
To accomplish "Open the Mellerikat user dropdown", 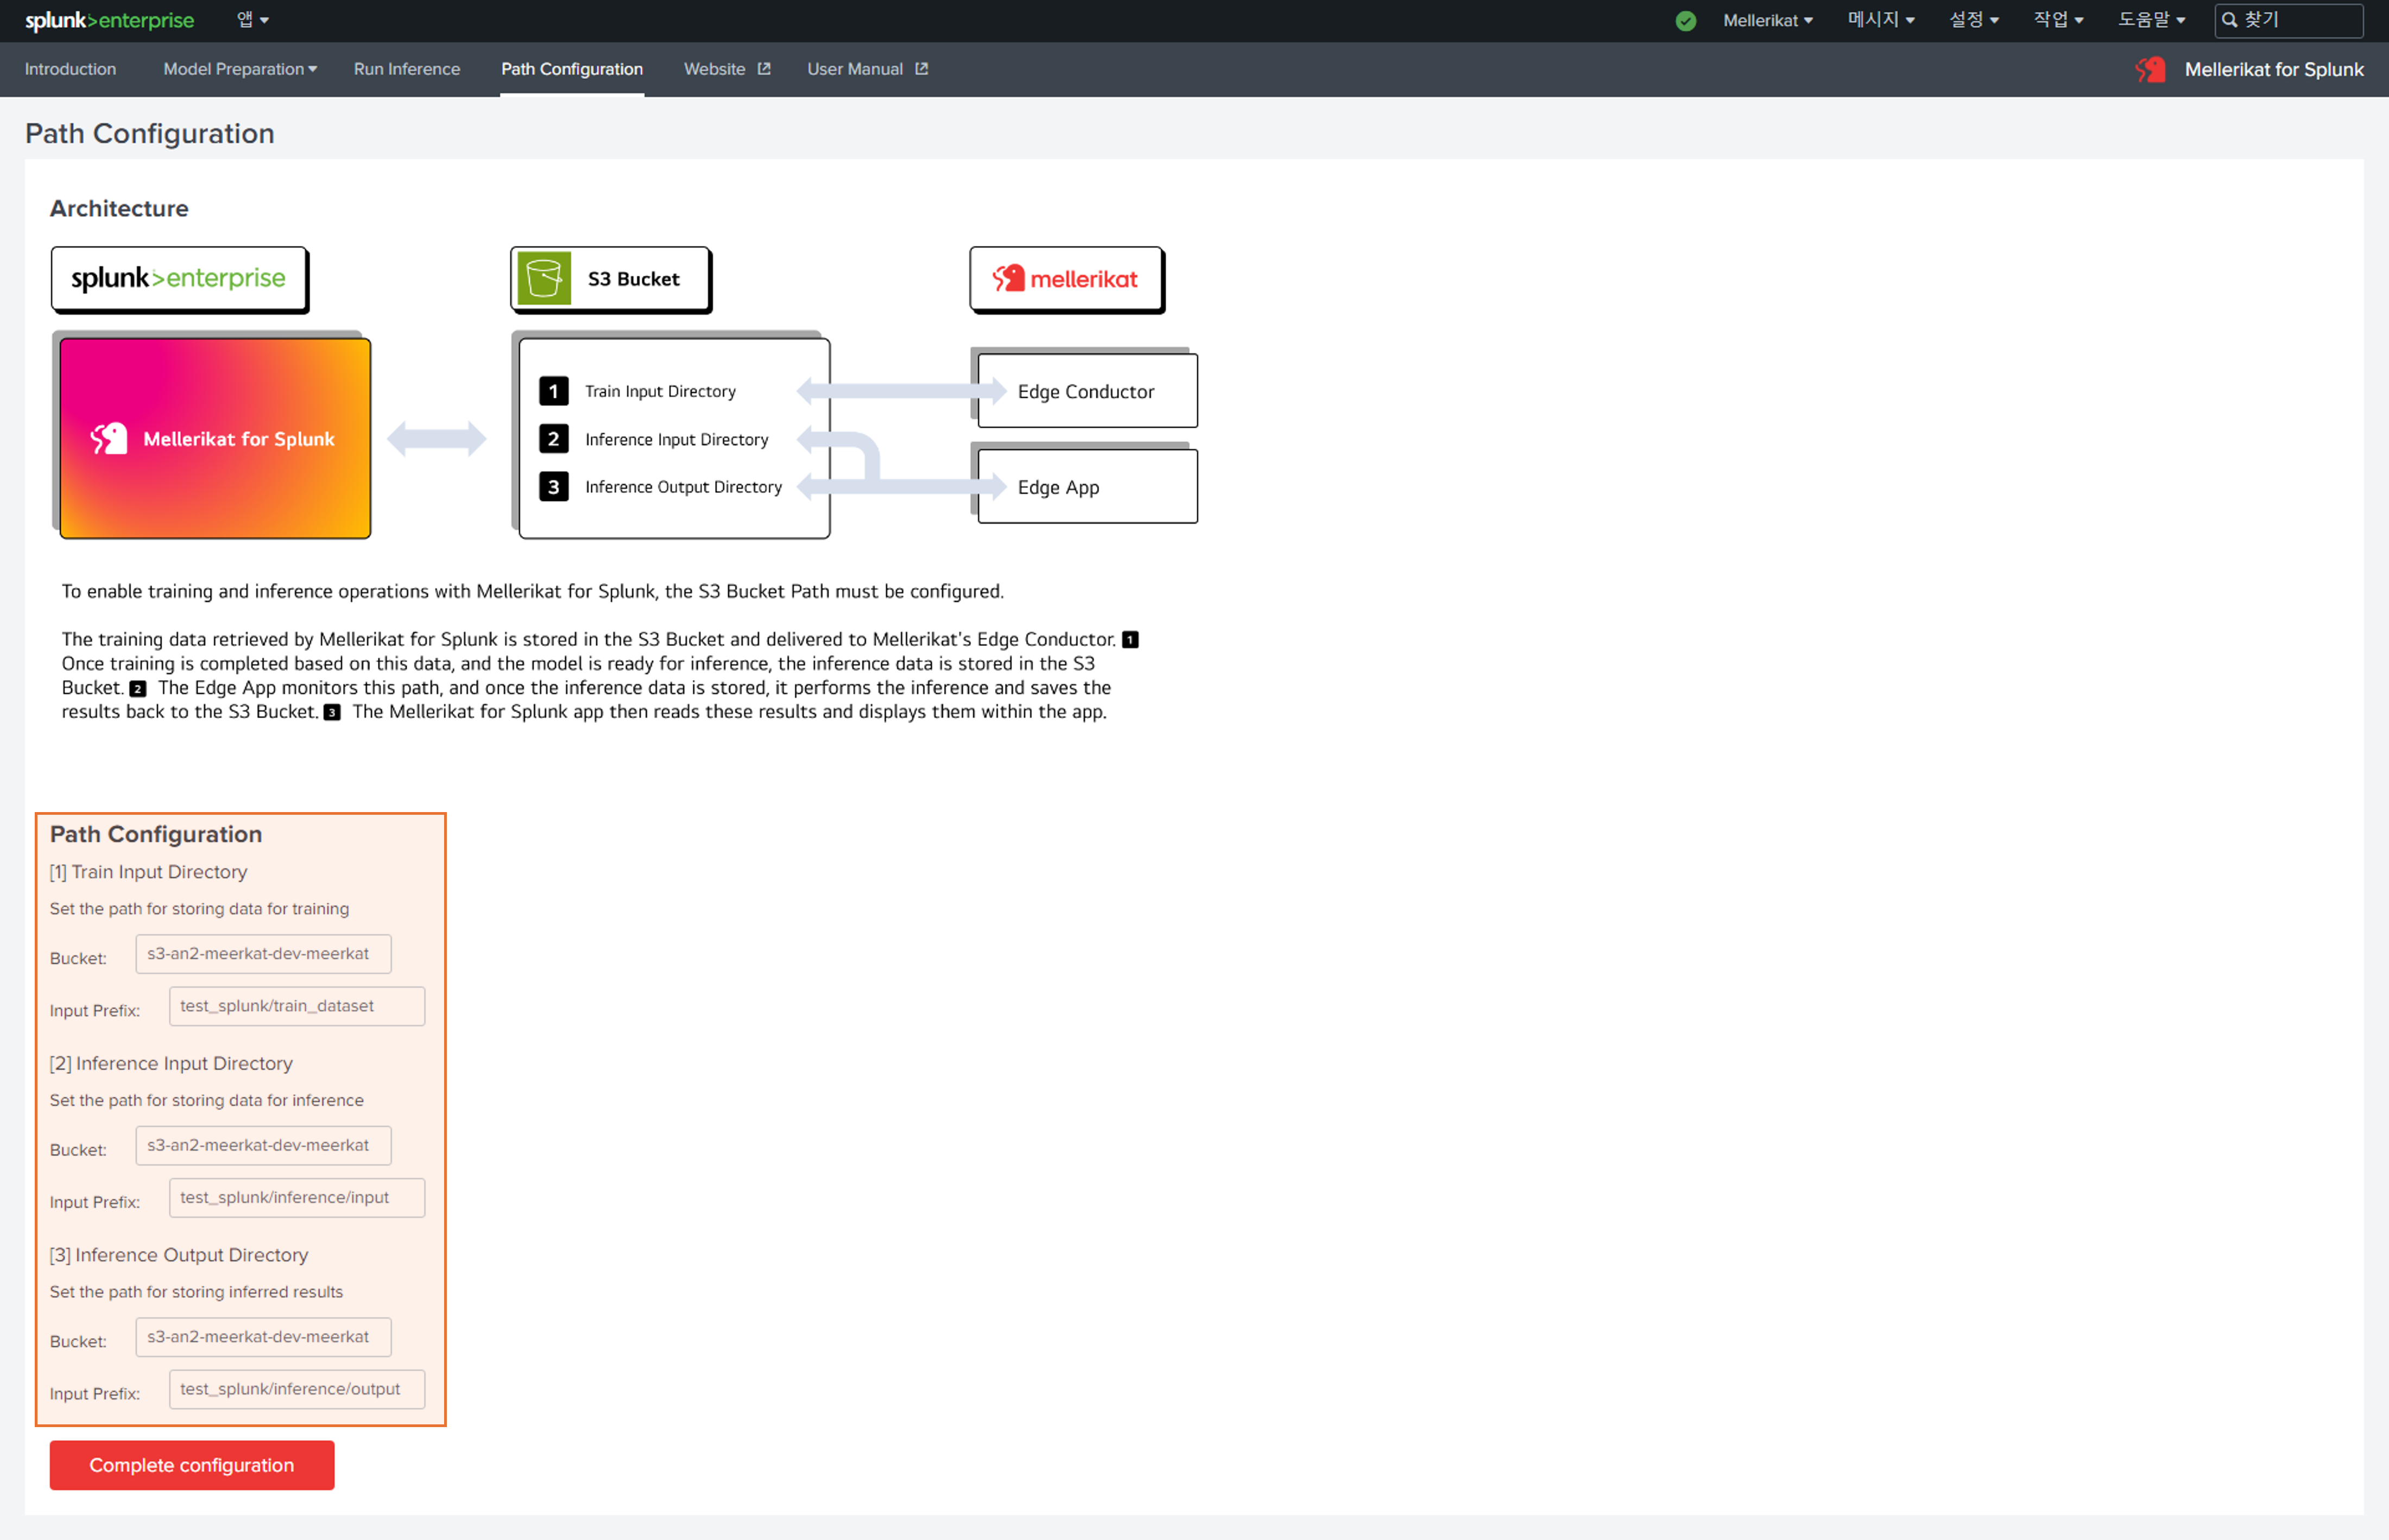I will click(1767, 20).
